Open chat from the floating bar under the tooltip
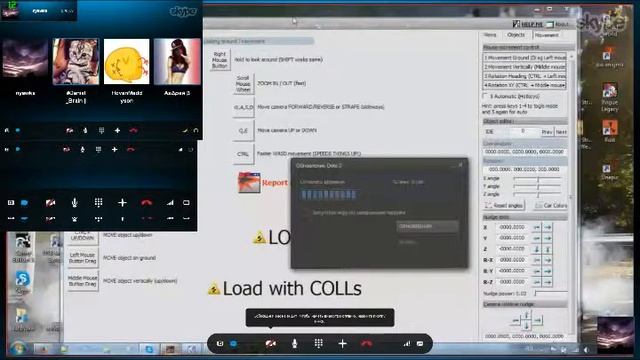640x360 pixels. pyautogui.click(x=233, y=344)
